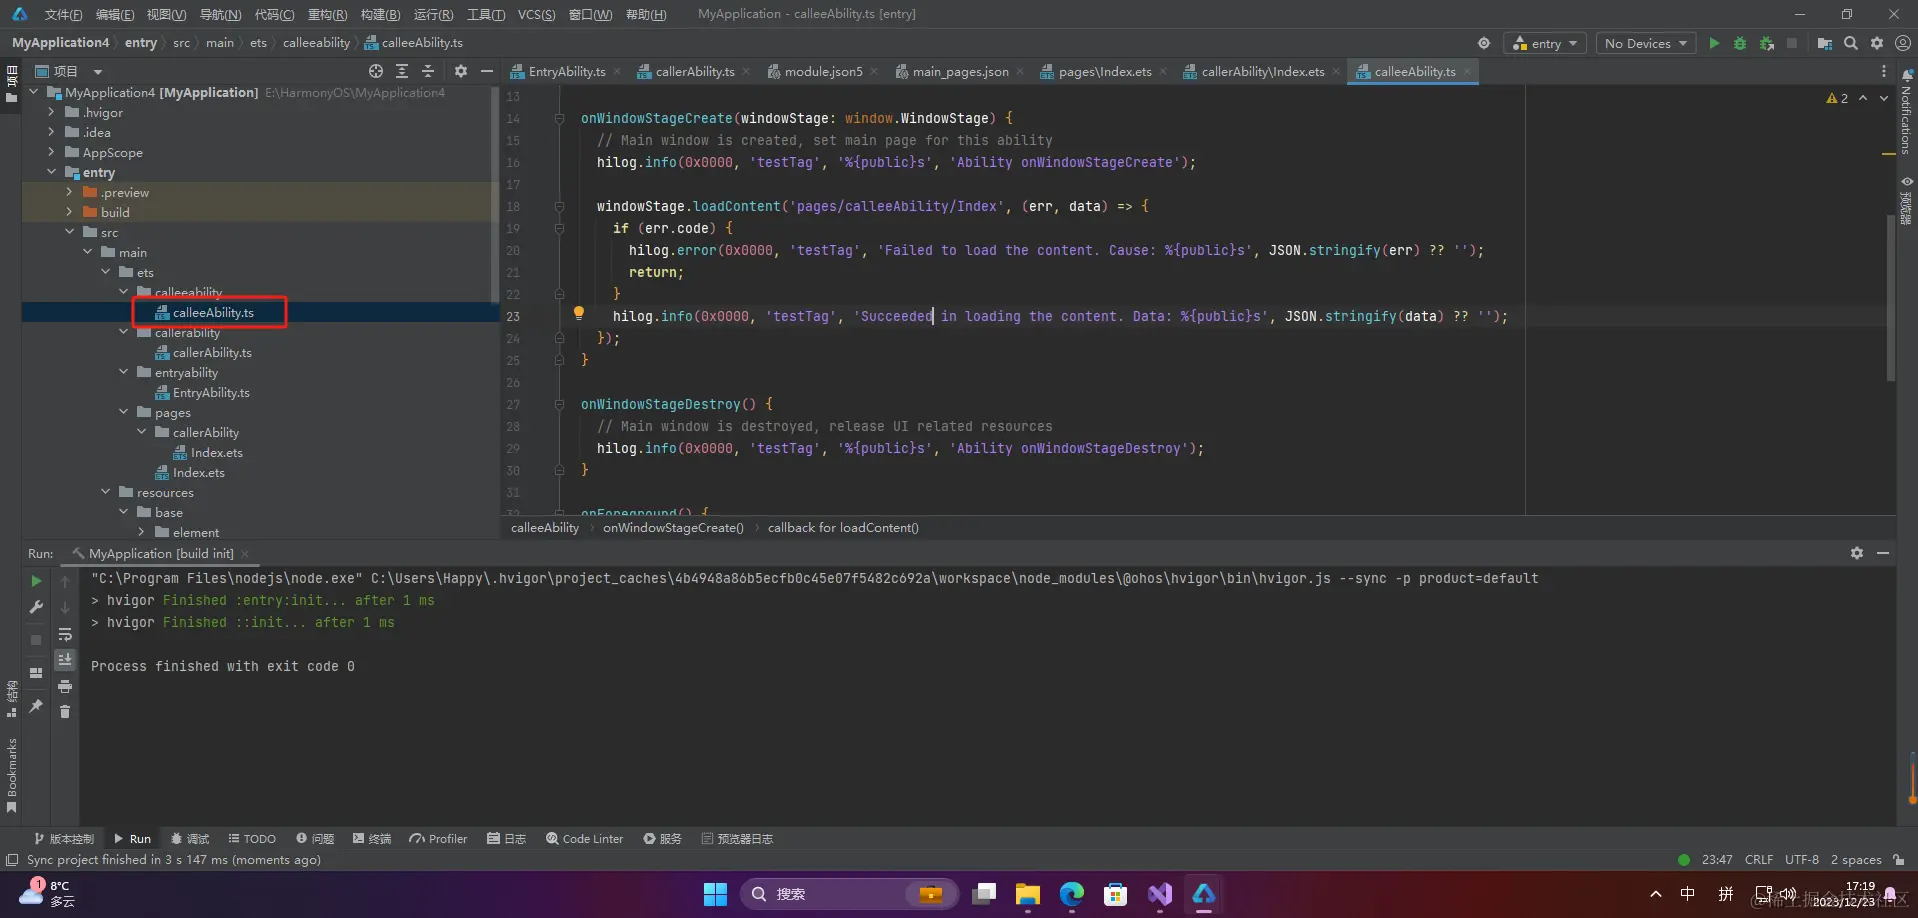1918x918 pixels.
Task: Toggle the 拼 IME mode indicator in system tray
Action: pyautogui.click(x=1726, y=894)
